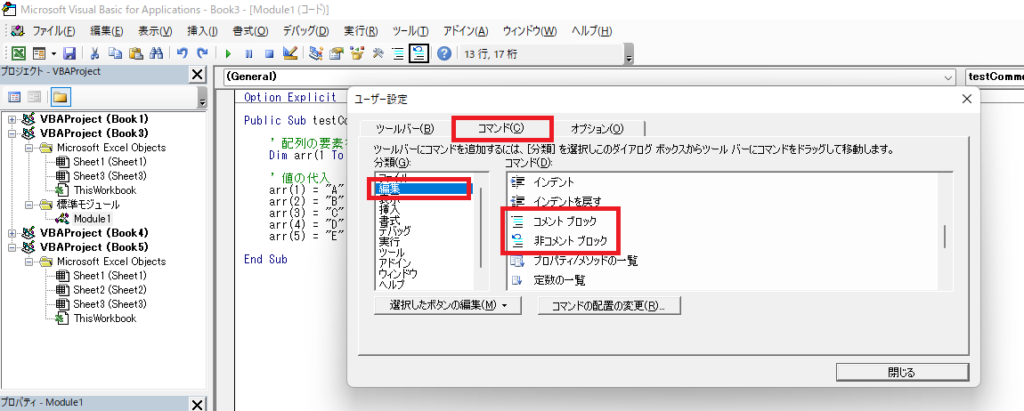Toggle folders button in Project panel

[60, 97]
